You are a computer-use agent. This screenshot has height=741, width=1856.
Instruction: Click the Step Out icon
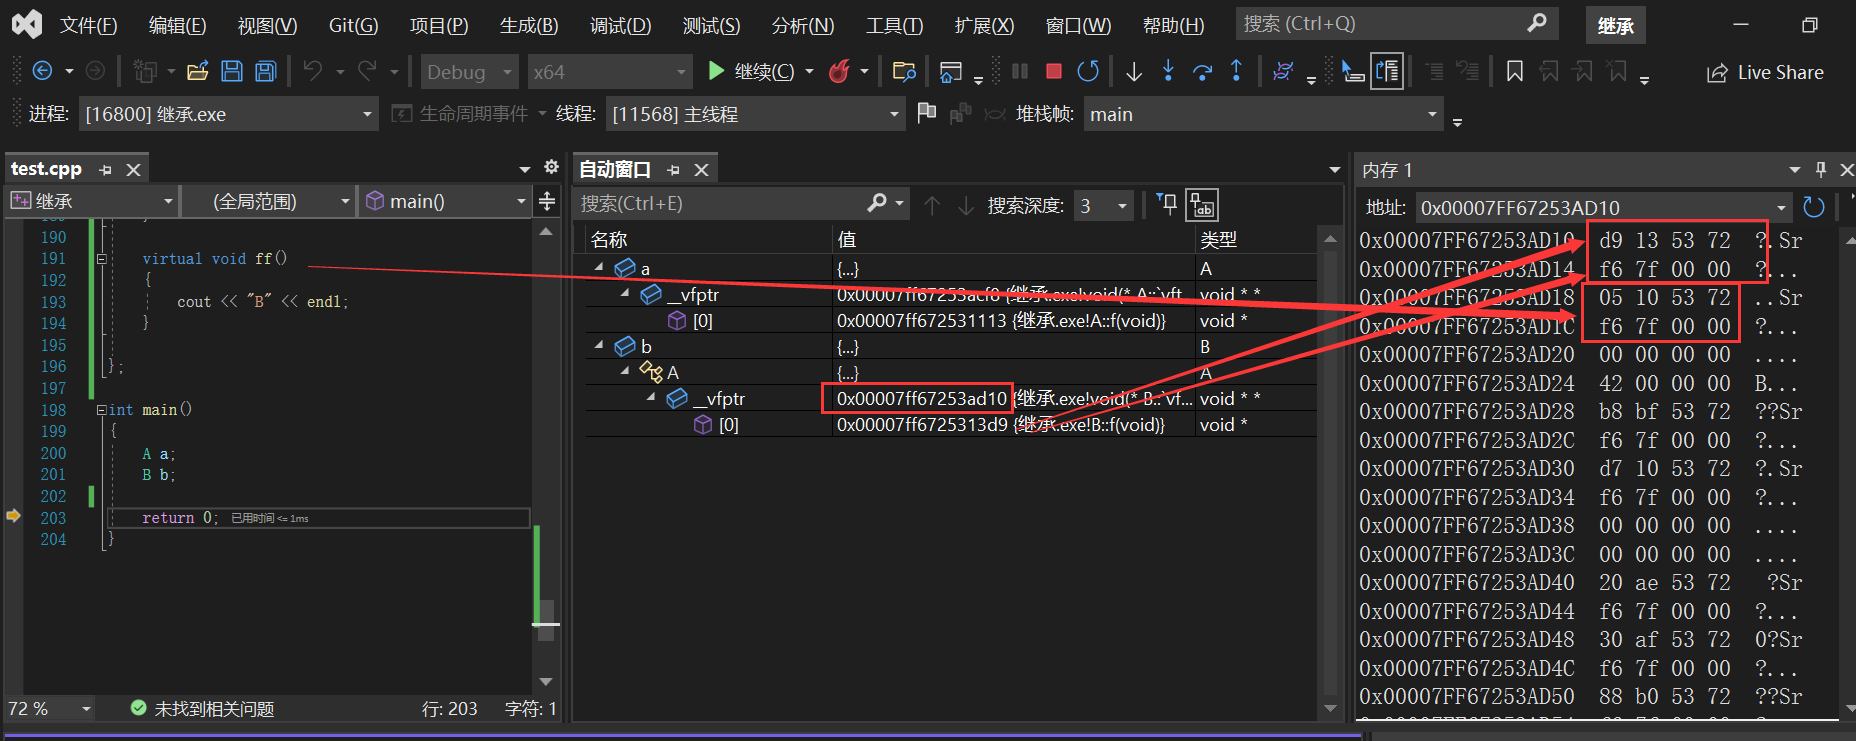[1237, 71]
